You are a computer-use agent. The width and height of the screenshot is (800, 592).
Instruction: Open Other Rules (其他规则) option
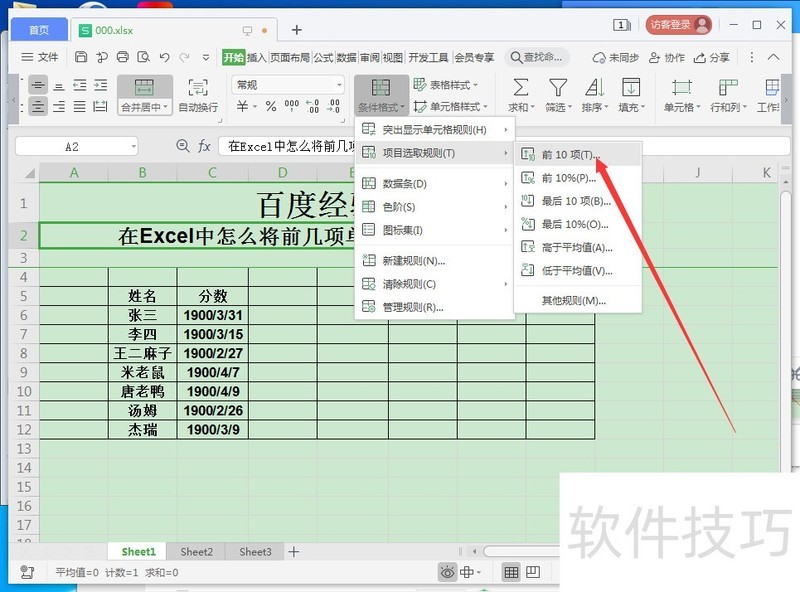[578, 301]
